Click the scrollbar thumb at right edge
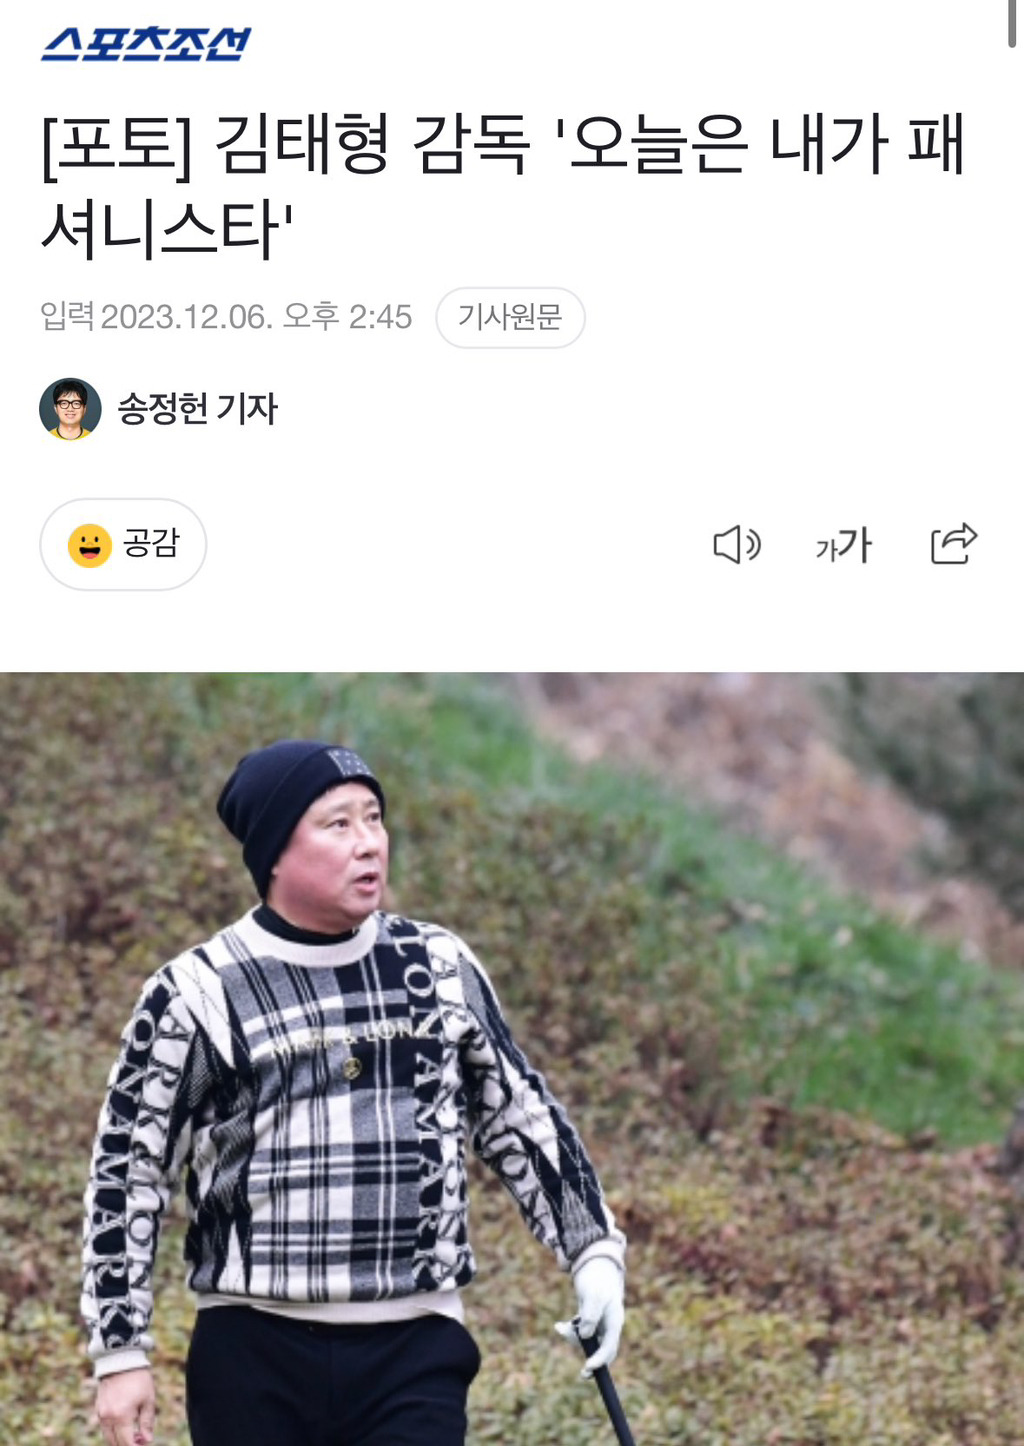This screenshot has height=1446, width=1024. tap(1013, 22)
